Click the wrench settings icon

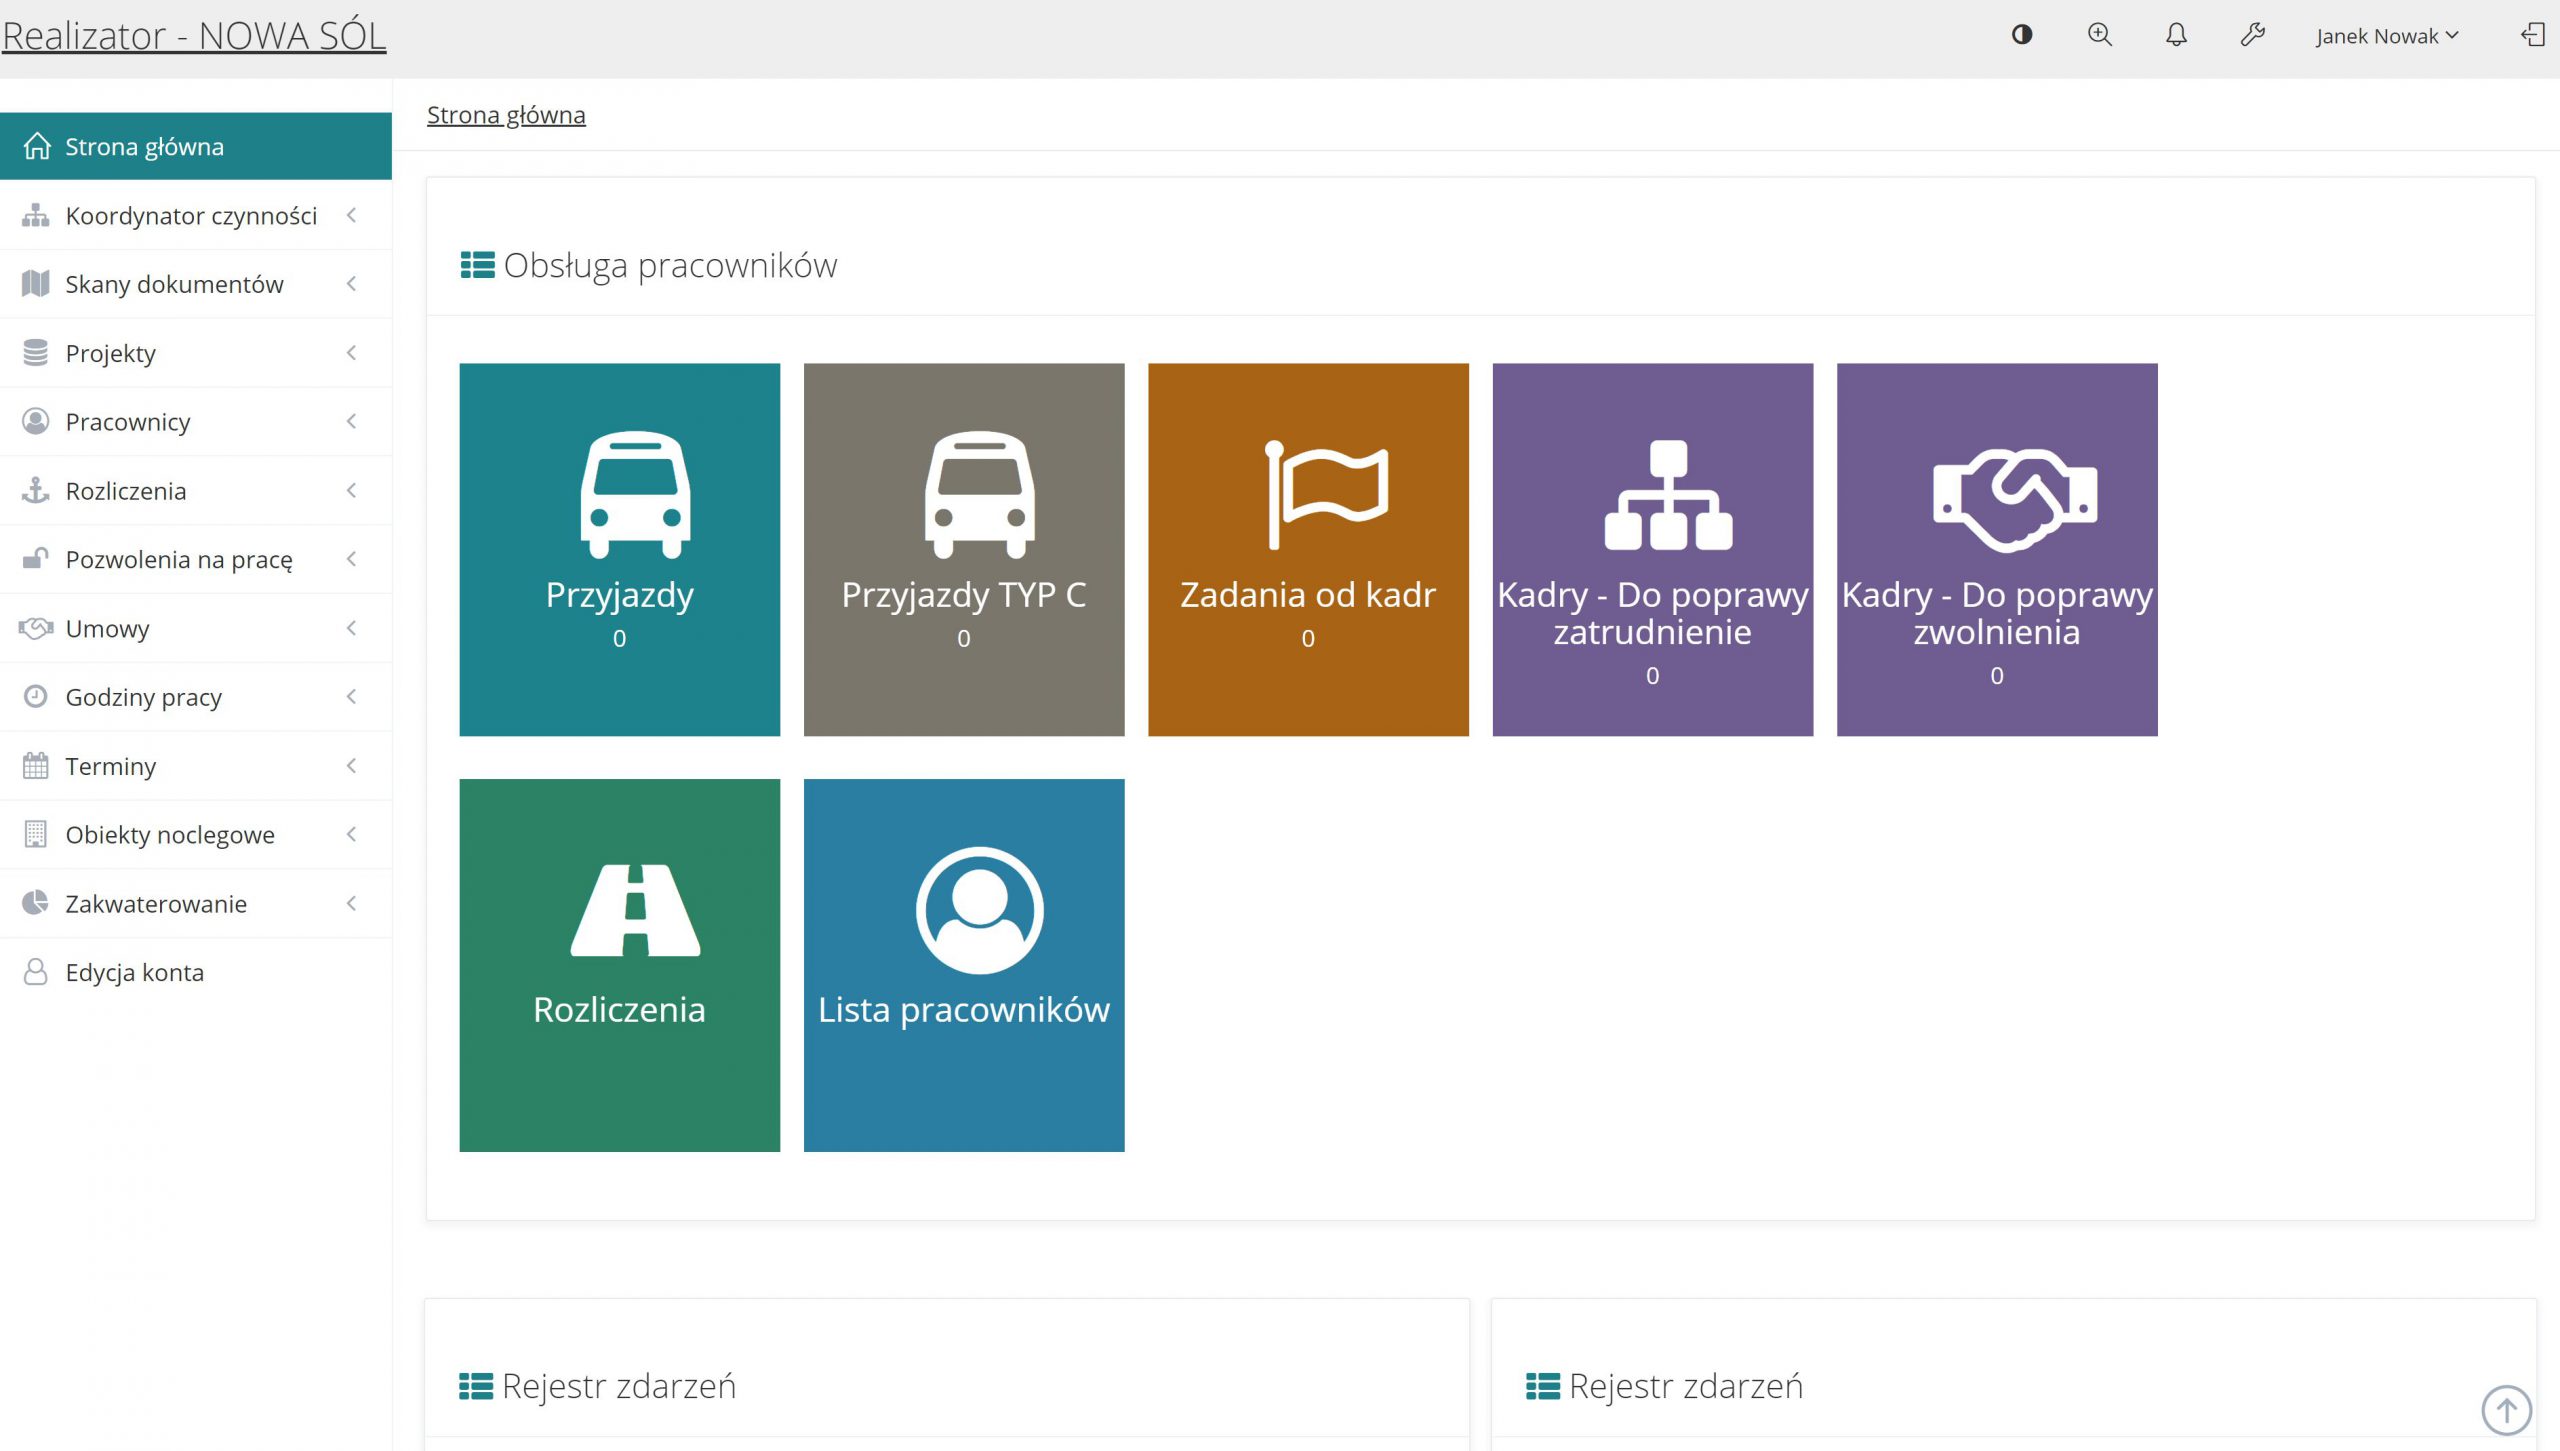click(2252, 35)
